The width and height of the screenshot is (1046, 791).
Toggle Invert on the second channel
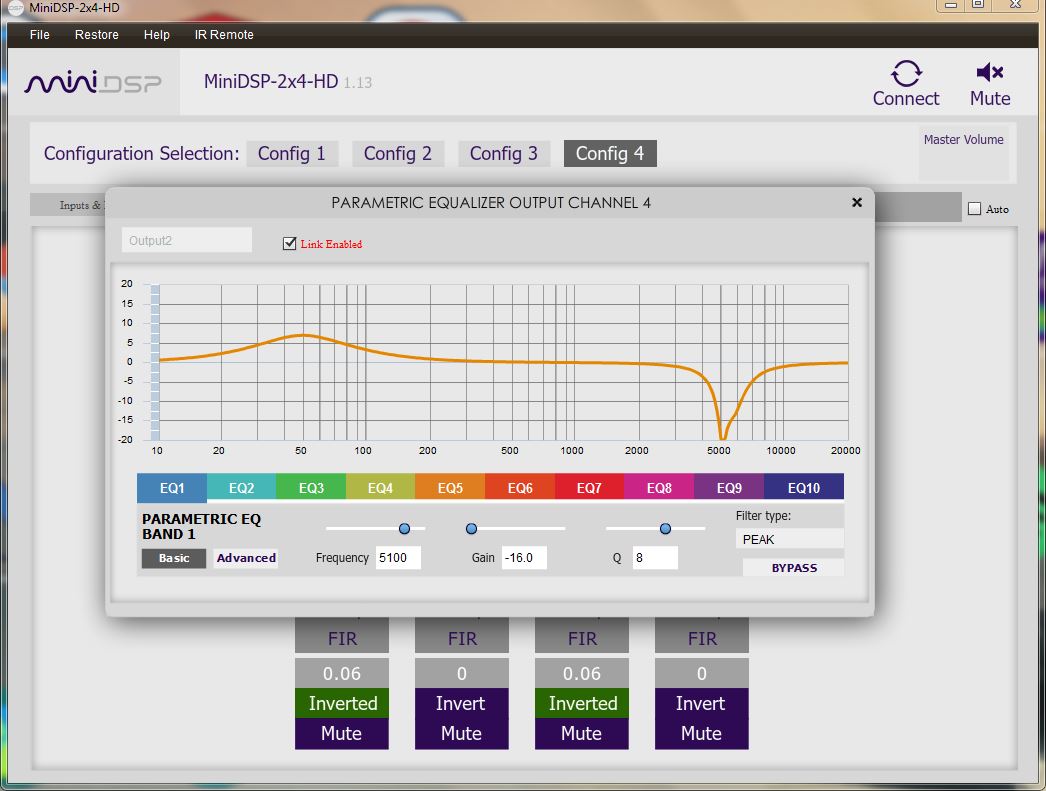pos(462,703)
